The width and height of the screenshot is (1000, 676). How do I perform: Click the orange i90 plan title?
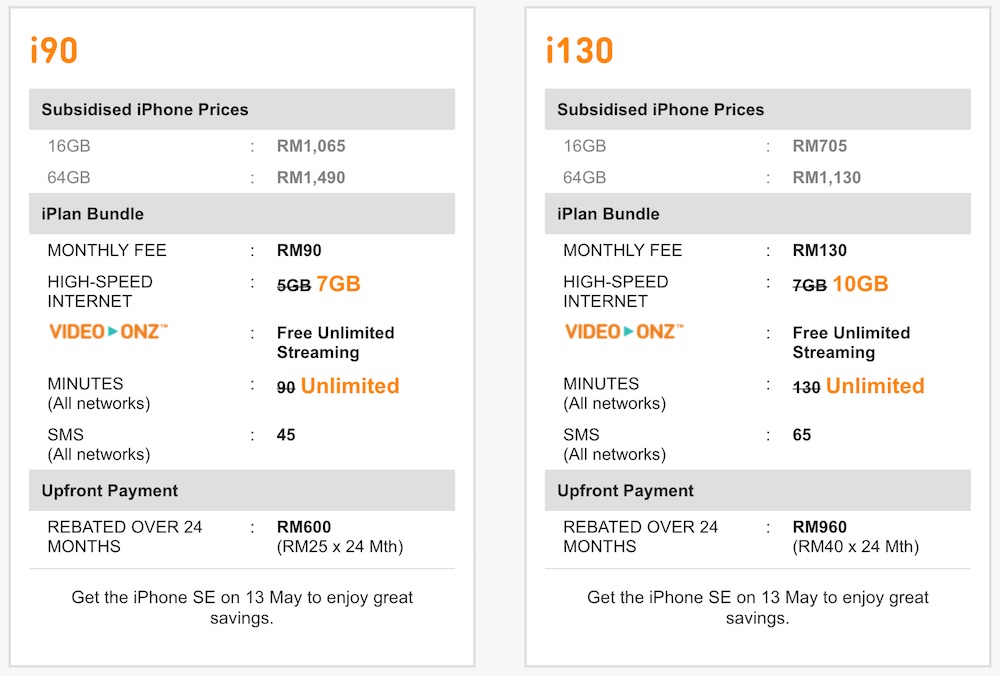(x=54, y=50)
